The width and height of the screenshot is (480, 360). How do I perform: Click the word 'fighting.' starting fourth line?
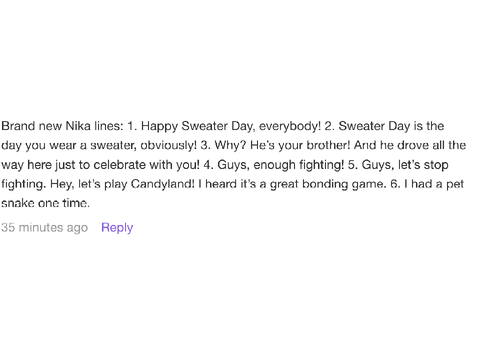[24, 184]
